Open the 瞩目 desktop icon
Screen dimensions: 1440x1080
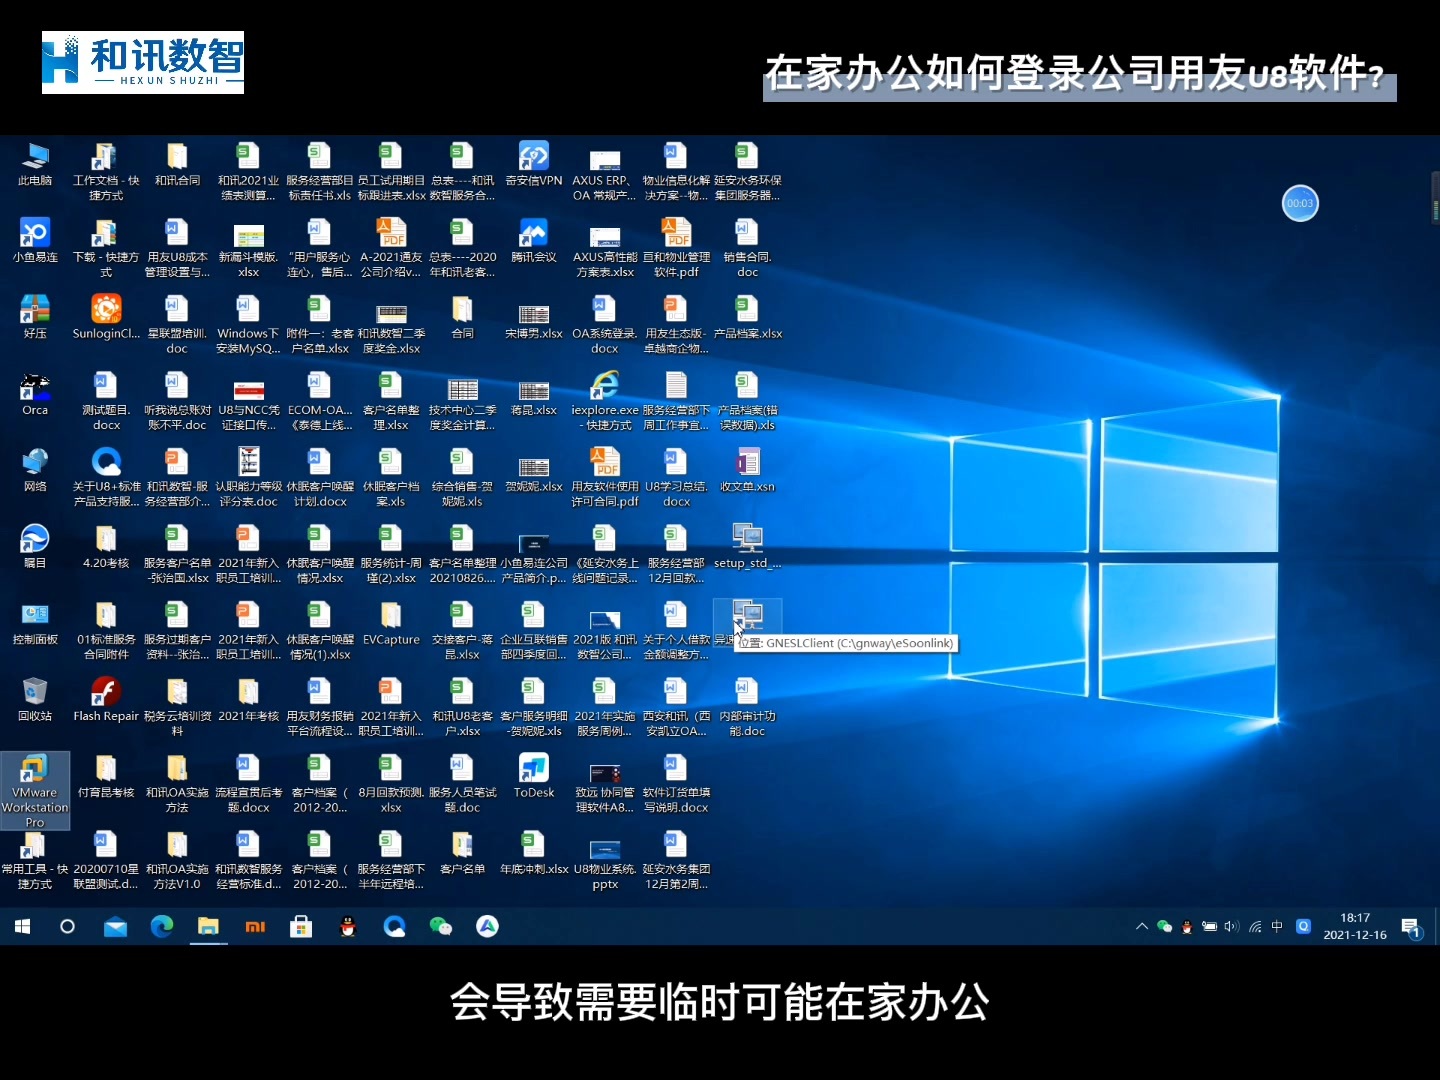(35, 547)
